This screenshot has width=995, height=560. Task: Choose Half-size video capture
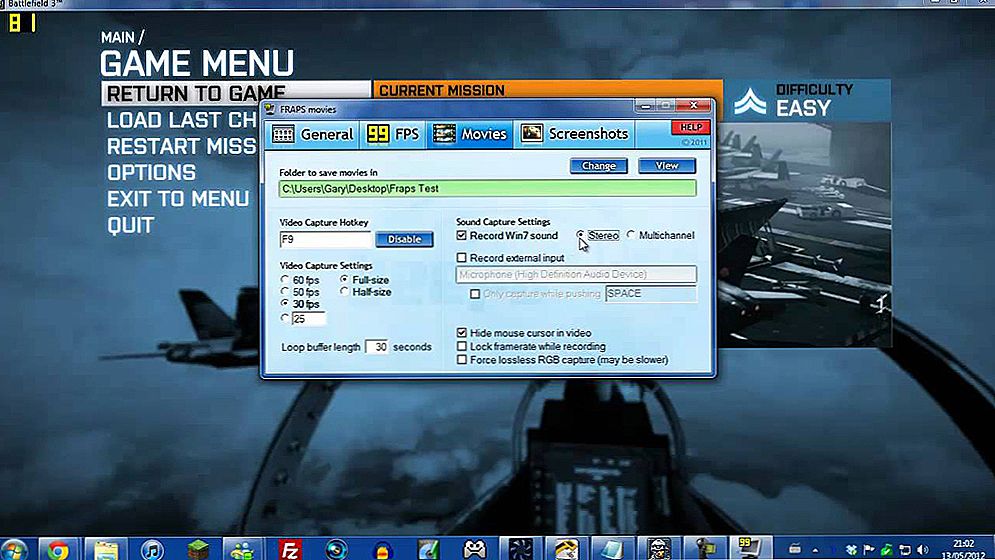coord(344,291)
